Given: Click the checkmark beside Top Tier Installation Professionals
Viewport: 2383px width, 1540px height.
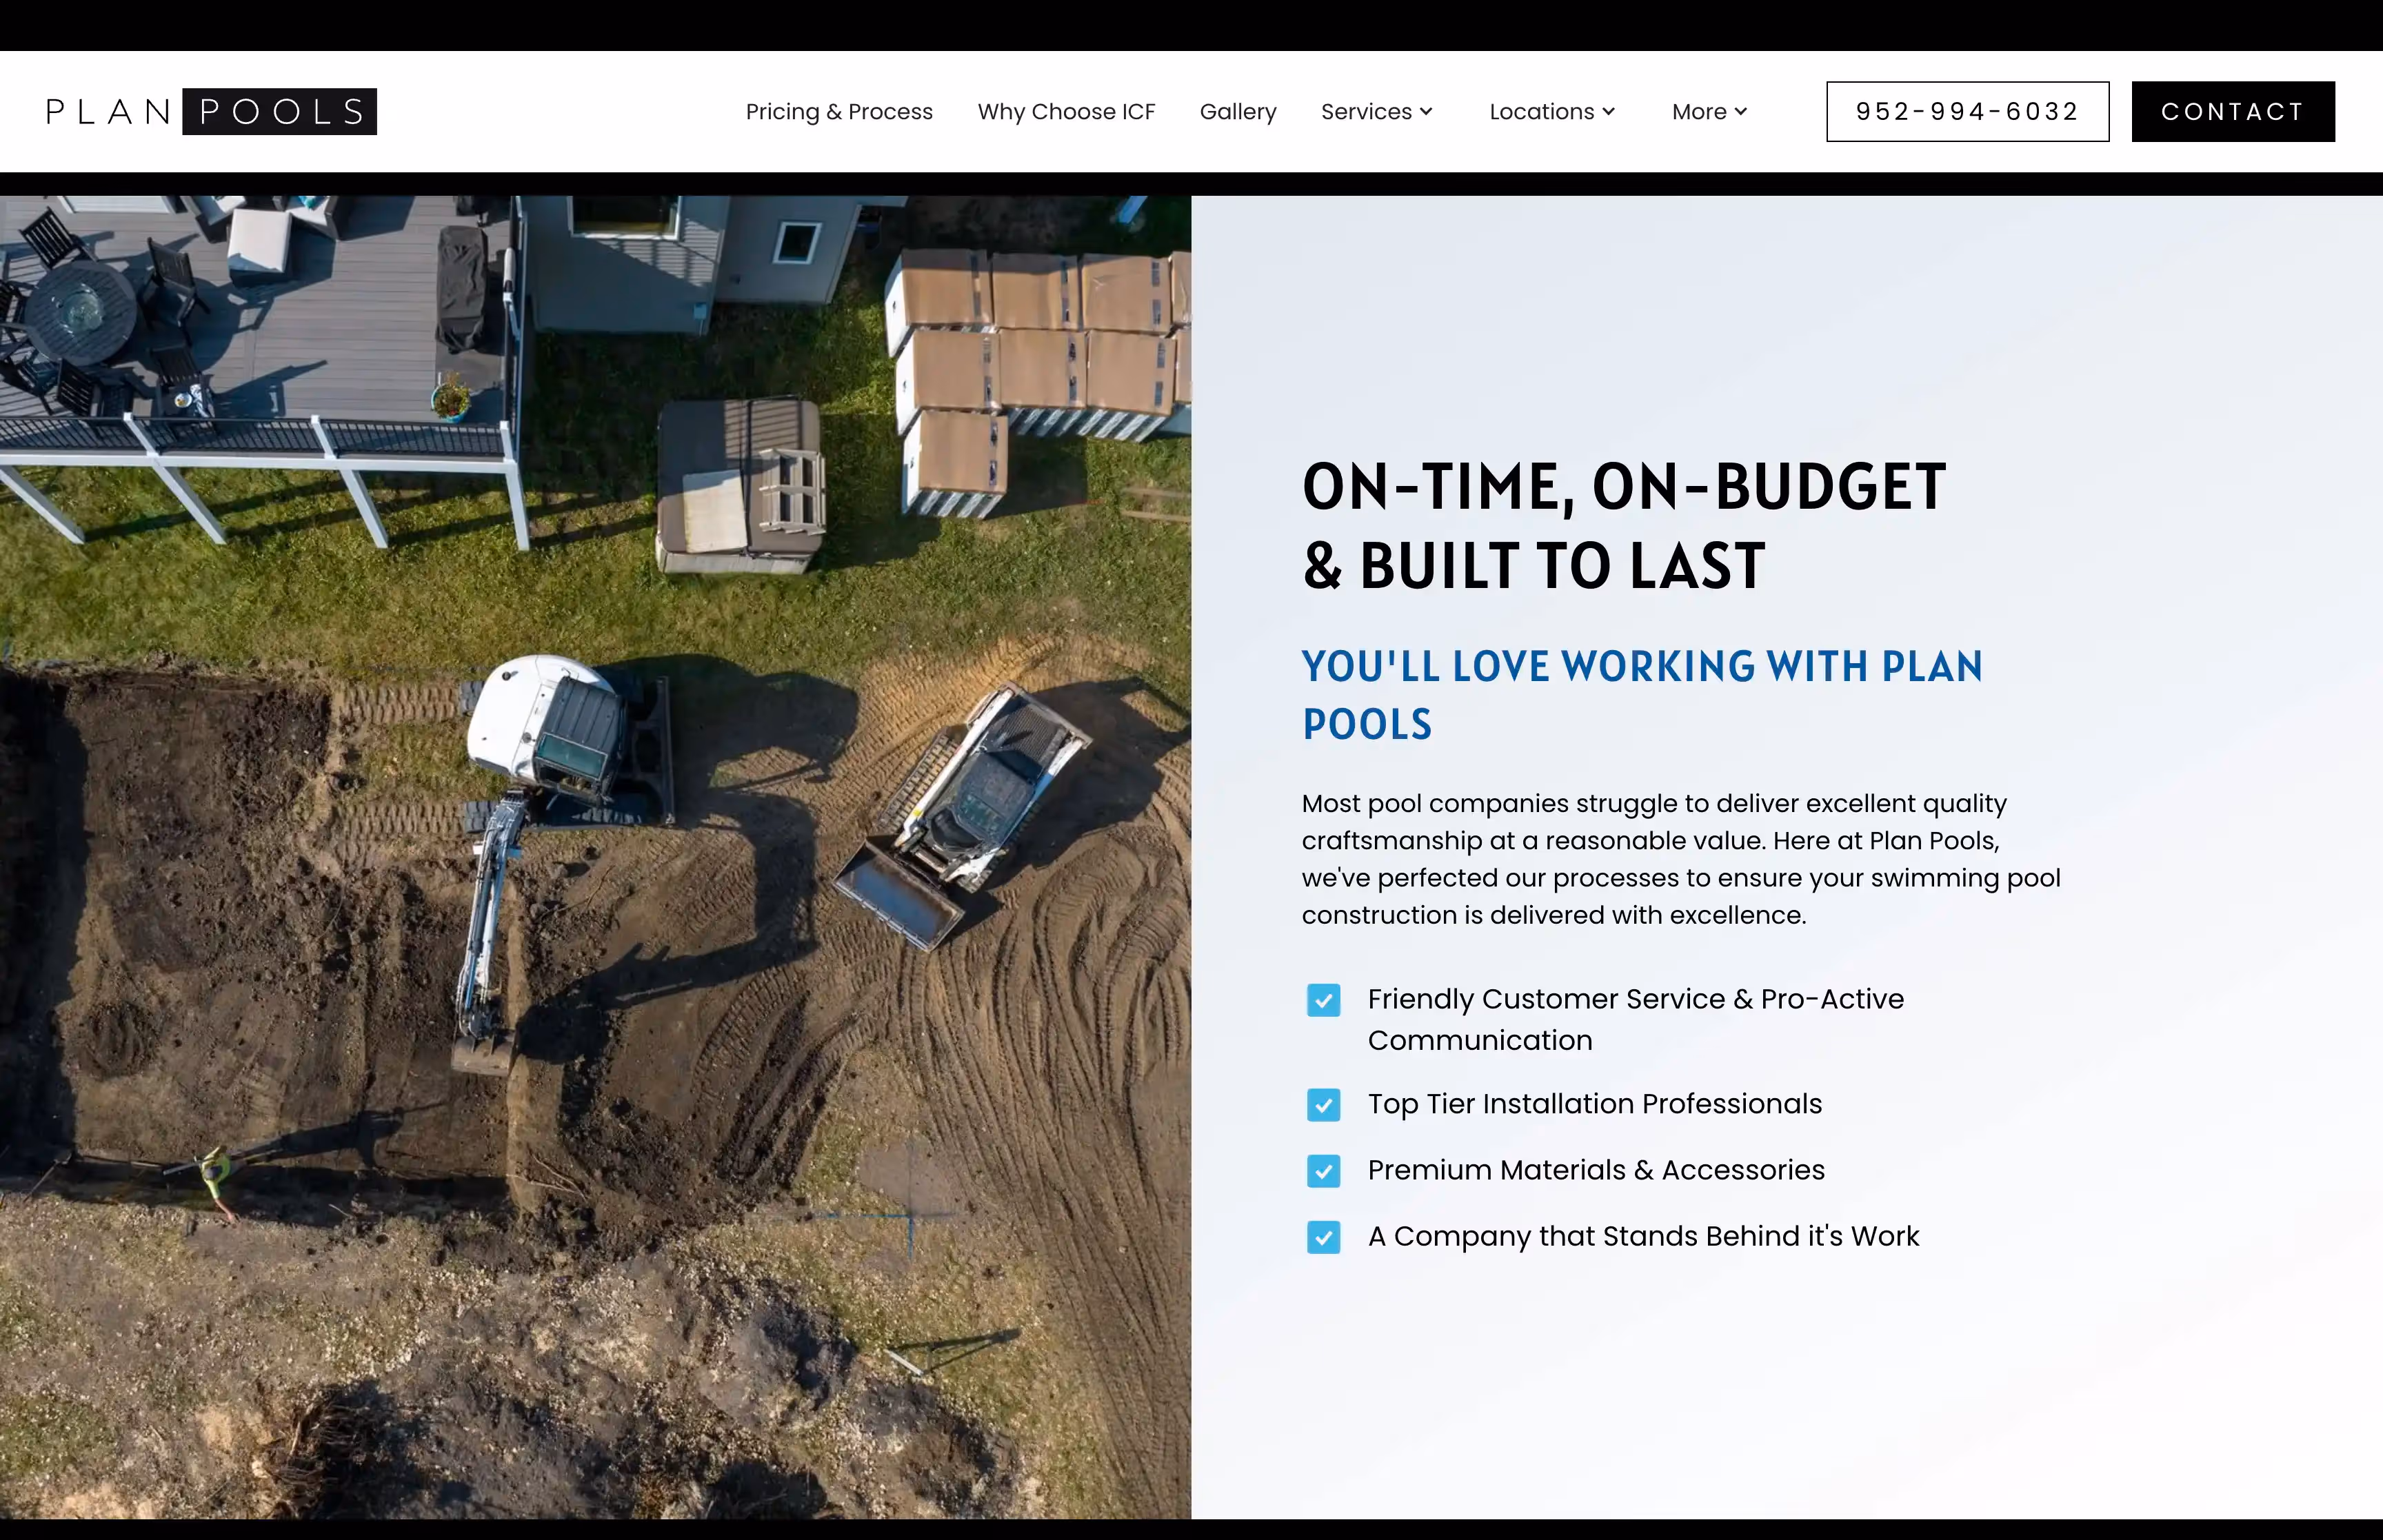Looking at the screenshot, I should coord(1323,1105).
